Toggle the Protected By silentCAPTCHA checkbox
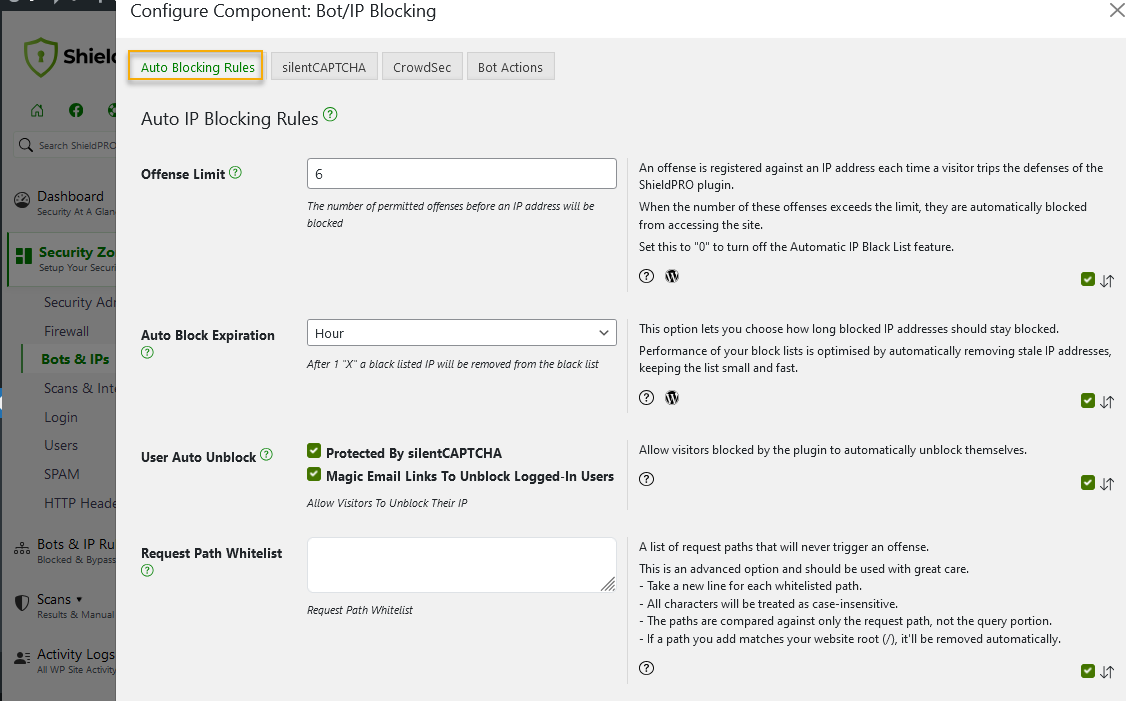The image size is (1126, 701). coord(314,450)
